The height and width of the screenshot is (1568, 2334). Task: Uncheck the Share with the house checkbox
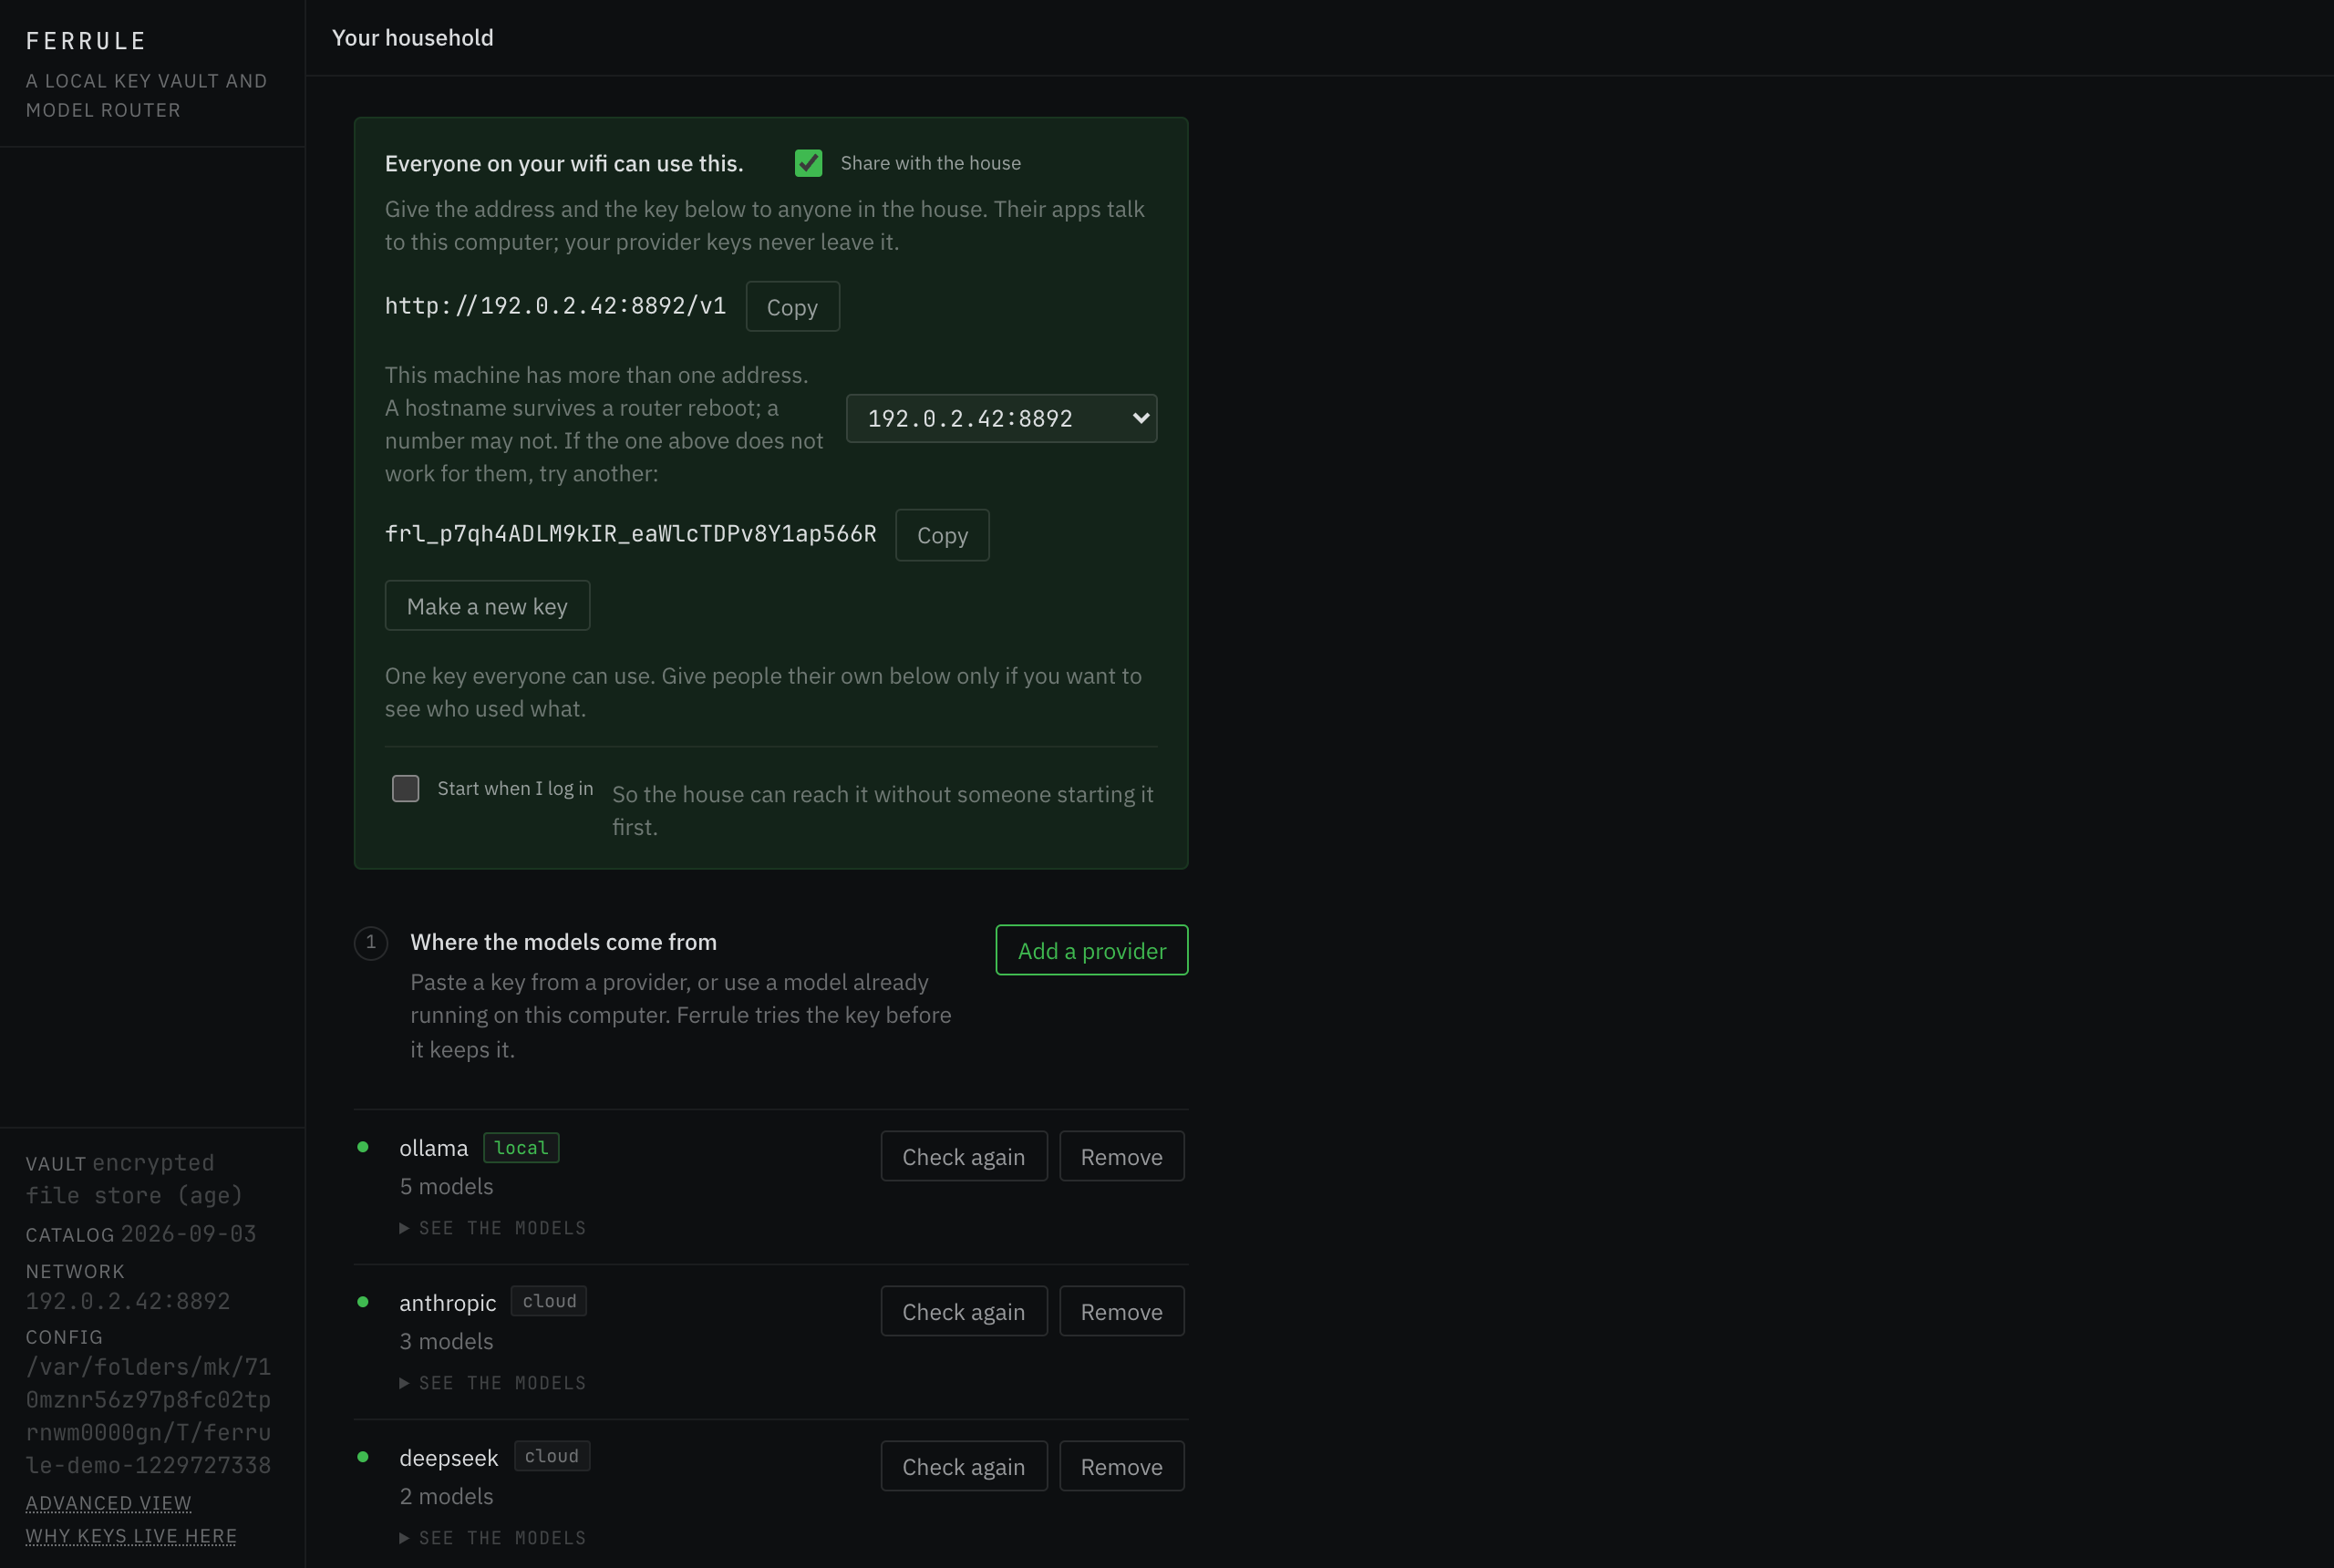pyautogui.click(x=808, y=163)
